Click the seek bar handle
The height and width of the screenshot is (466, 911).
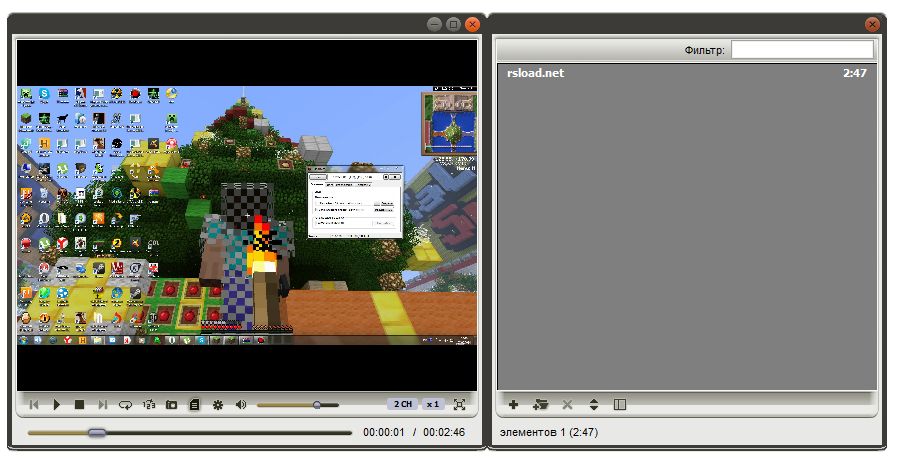pos(97,432)
